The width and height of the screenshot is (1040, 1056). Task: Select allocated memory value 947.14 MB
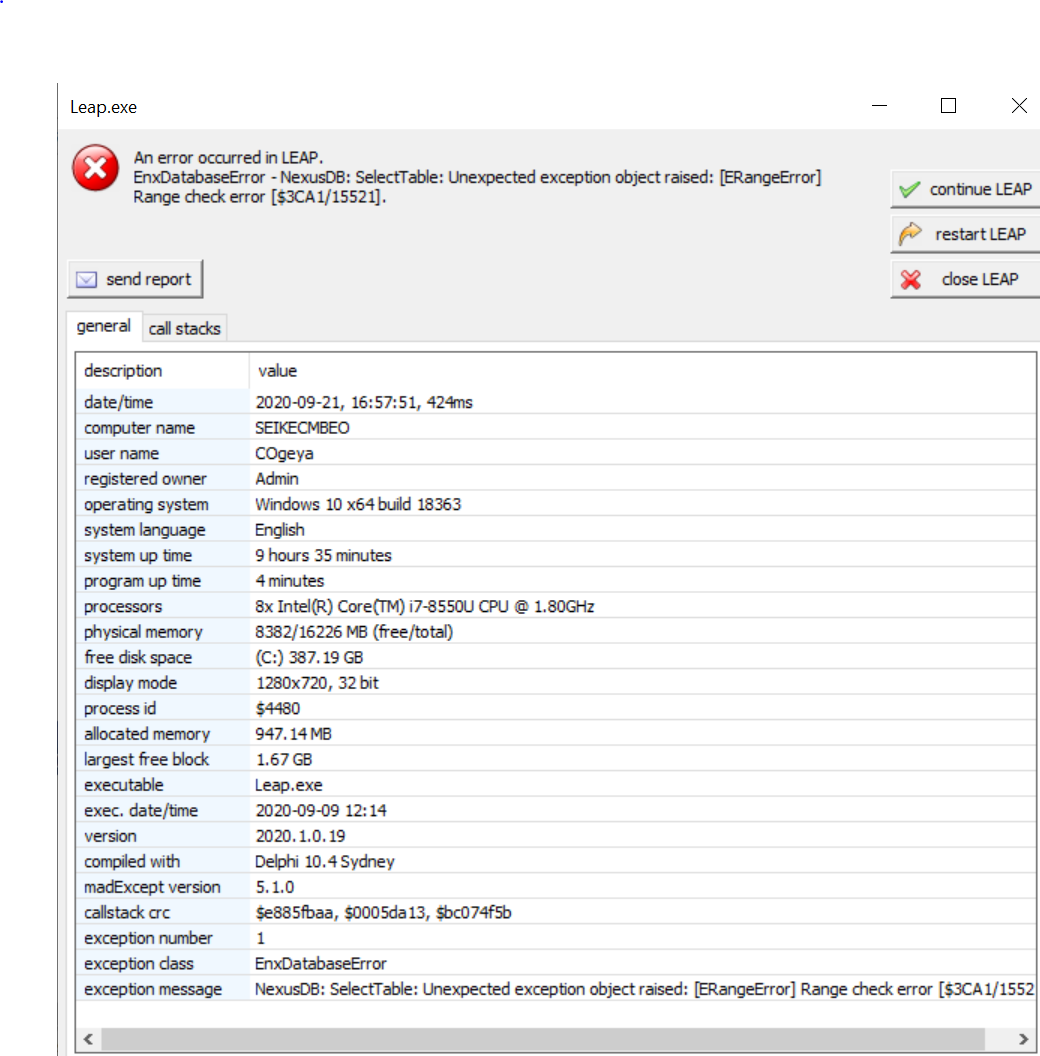tap(293, 734)
